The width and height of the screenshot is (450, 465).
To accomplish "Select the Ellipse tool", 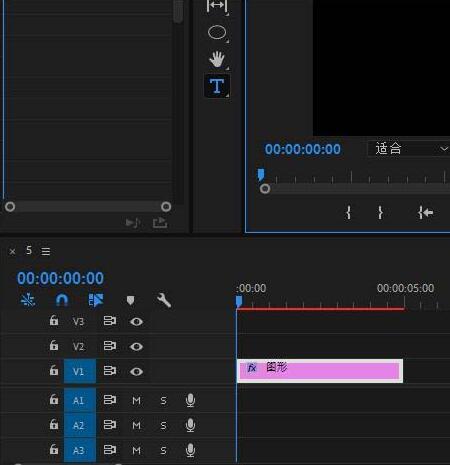I will (217, 33).
